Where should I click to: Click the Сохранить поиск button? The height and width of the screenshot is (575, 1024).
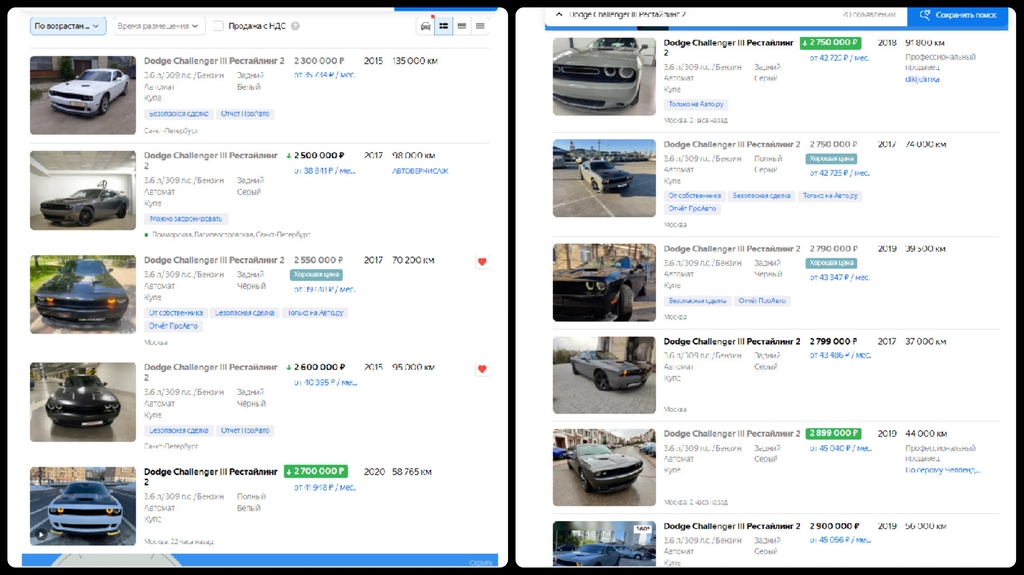[957, 14]
